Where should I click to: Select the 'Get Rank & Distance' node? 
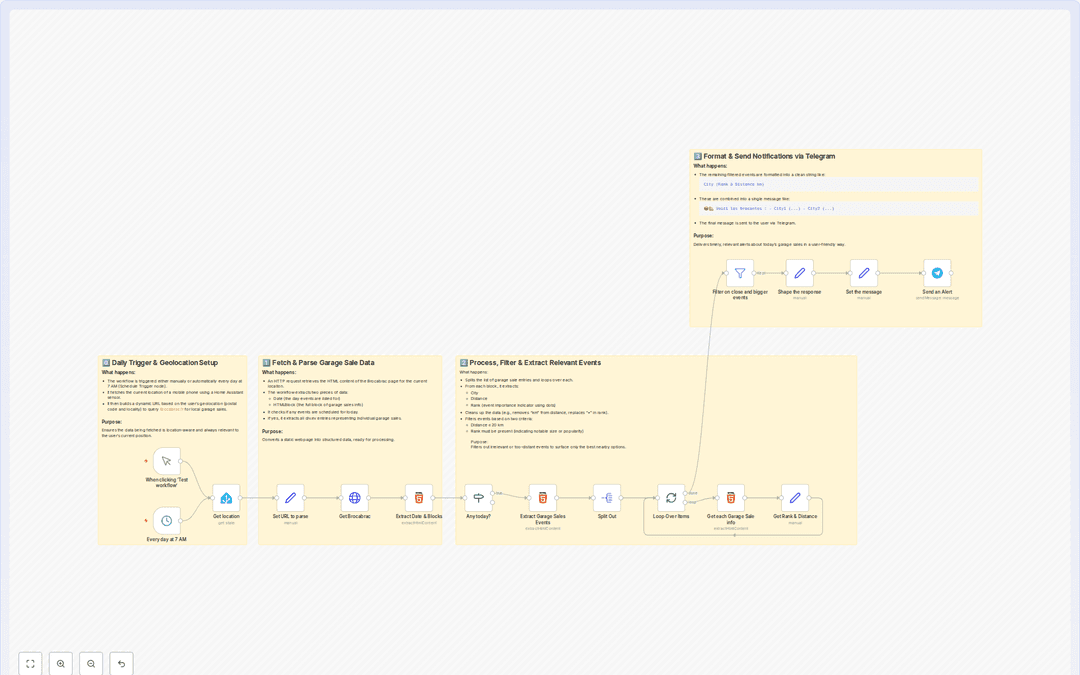795,498
